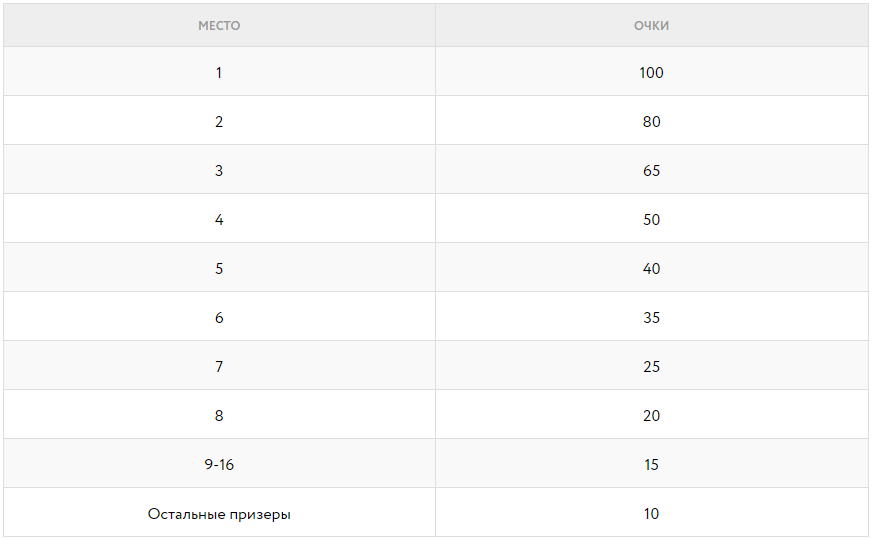Click the 20 points value

tap(651, 416)
